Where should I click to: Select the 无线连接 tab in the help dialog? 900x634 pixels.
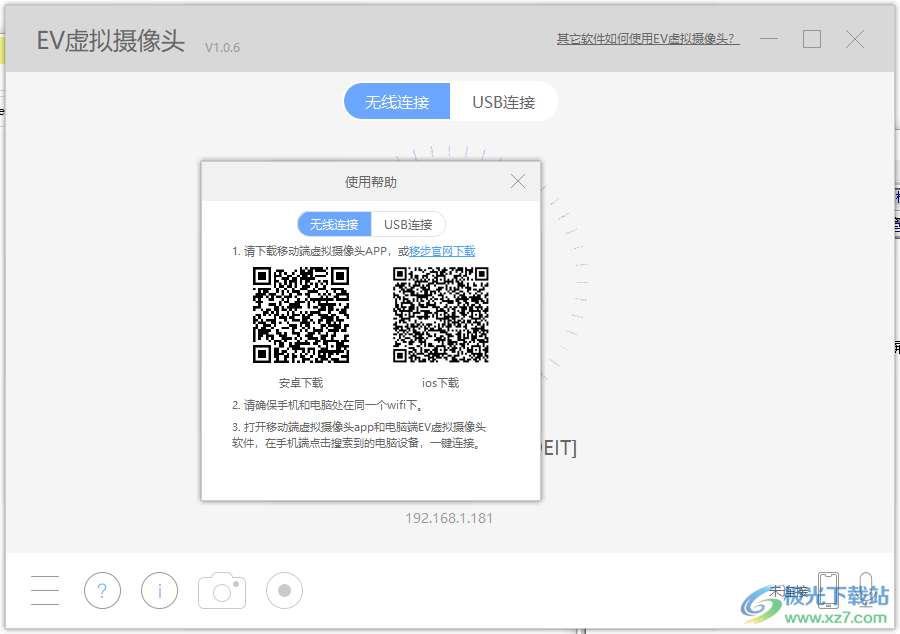(333, 224)
